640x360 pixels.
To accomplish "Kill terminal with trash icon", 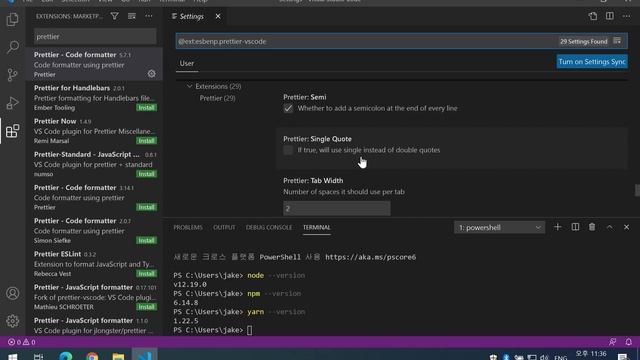I will [592, 227].
